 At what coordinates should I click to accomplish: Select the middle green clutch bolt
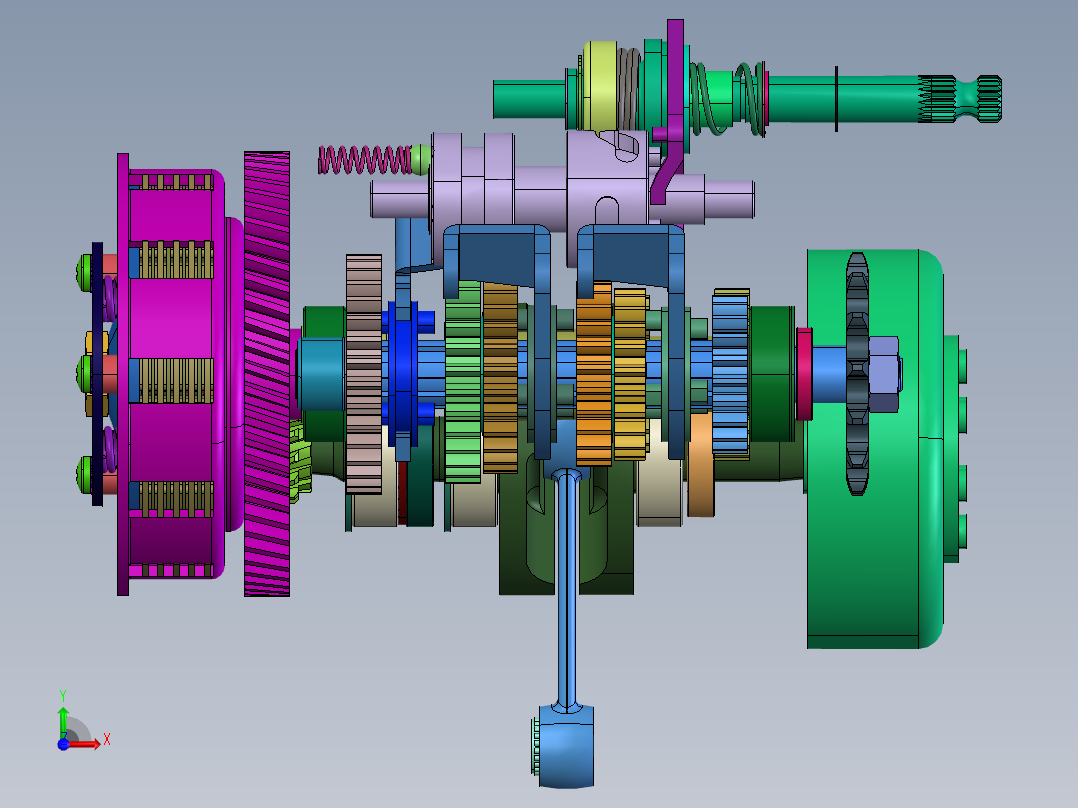(84, 373)
